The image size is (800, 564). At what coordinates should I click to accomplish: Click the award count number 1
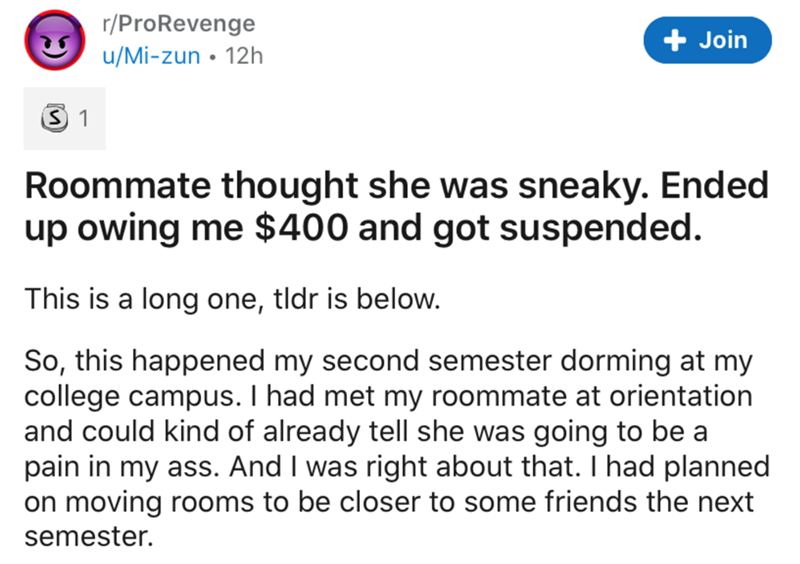[85, 119]
